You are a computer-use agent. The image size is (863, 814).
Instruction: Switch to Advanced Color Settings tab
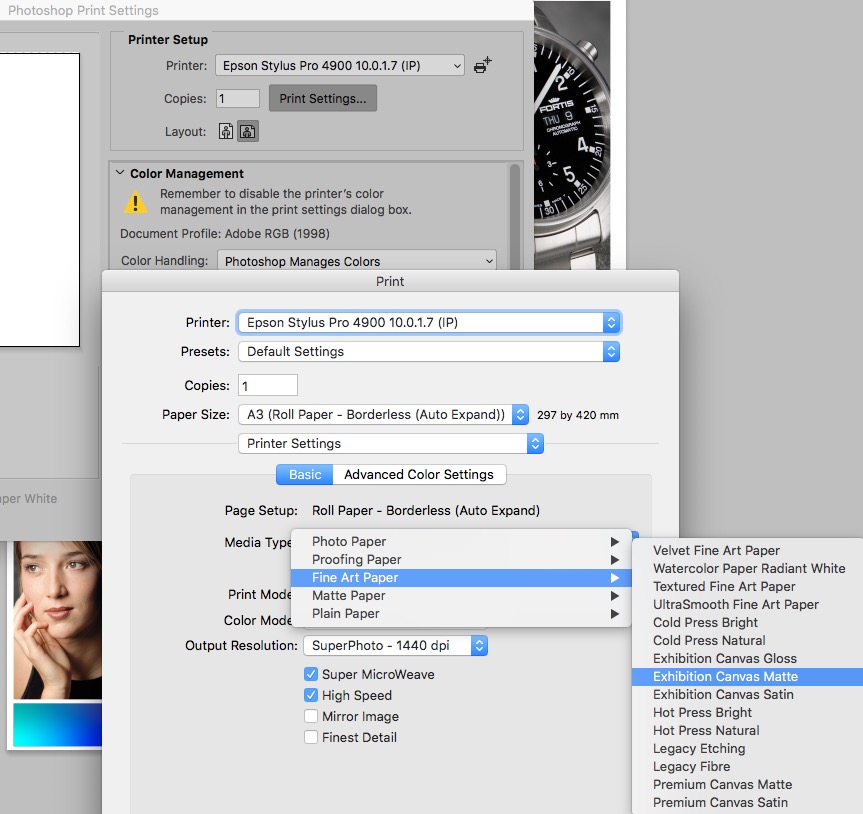[x=419, y=474]
